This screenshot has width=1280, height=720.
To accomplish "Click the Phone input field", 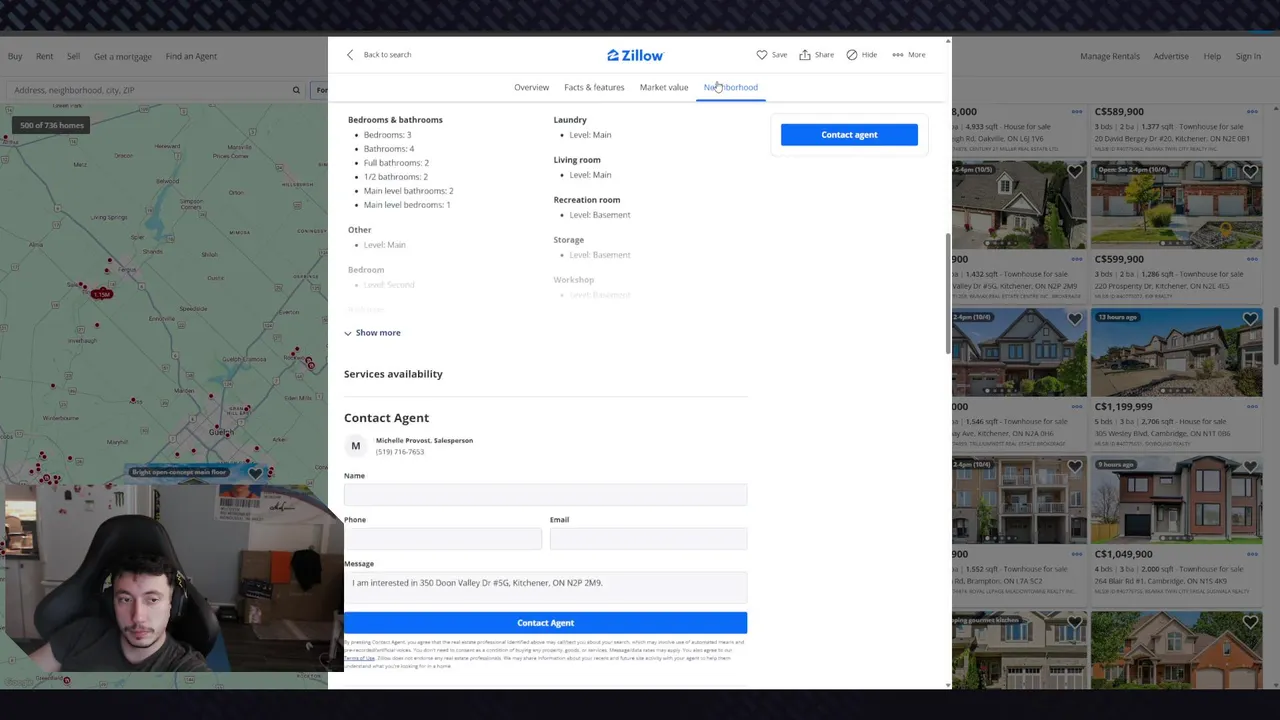I will point(443,538).
